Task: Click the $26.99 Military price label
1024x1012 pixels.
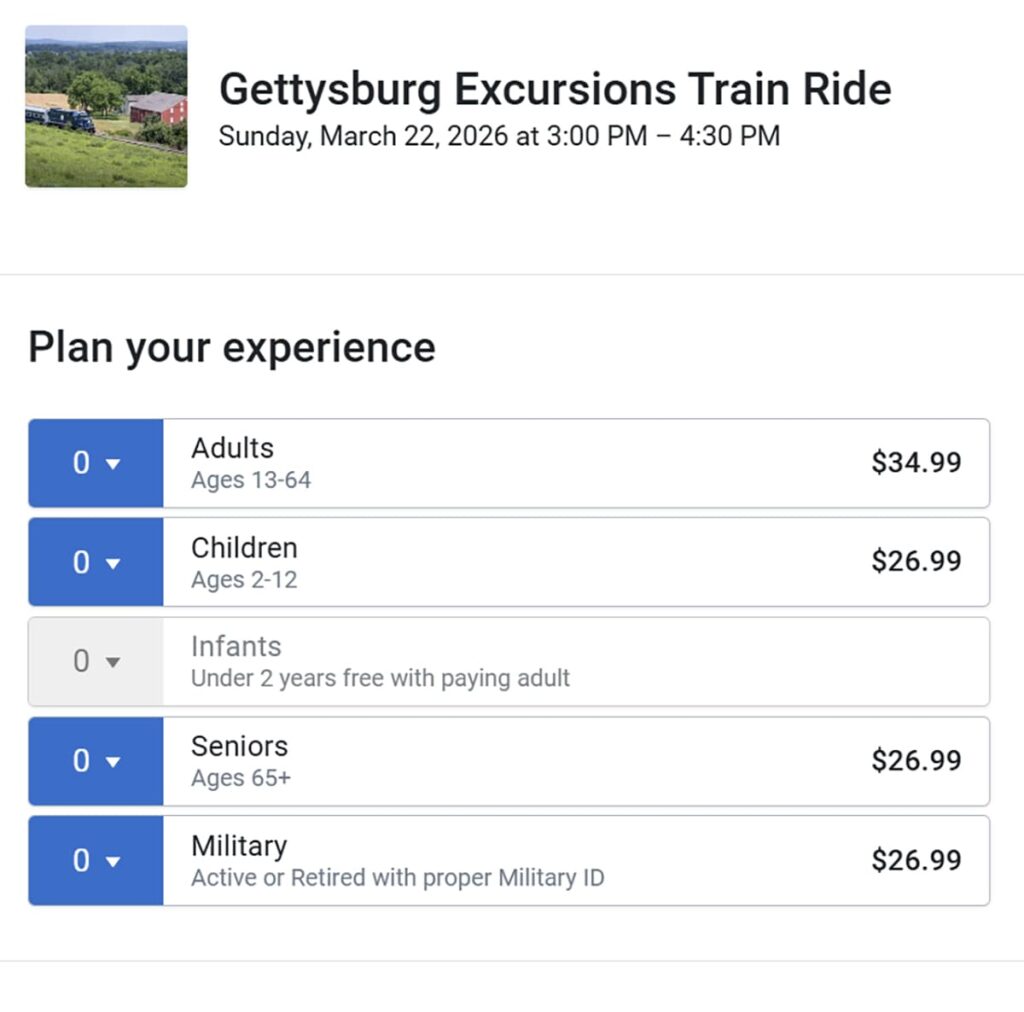Action: point(917,860)
